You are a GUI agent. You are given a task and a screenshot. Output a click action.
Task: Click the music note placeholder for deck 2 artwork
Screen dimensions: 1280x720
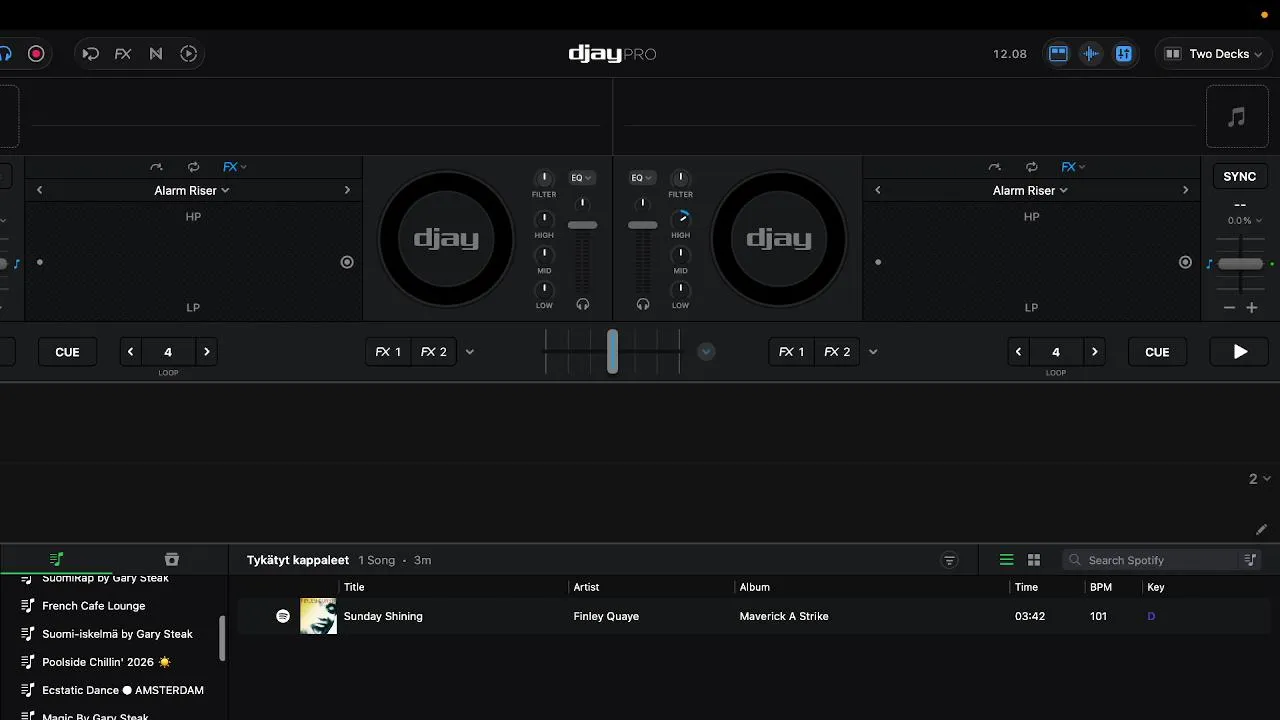pyautogui.click(x=1237, y=117)
